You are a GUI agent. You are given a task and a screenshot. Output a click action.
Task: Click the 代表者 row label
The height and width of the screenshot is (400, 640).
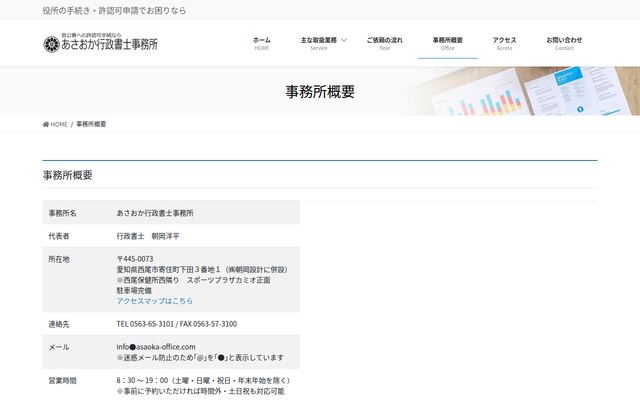click(x=59, y=236)
